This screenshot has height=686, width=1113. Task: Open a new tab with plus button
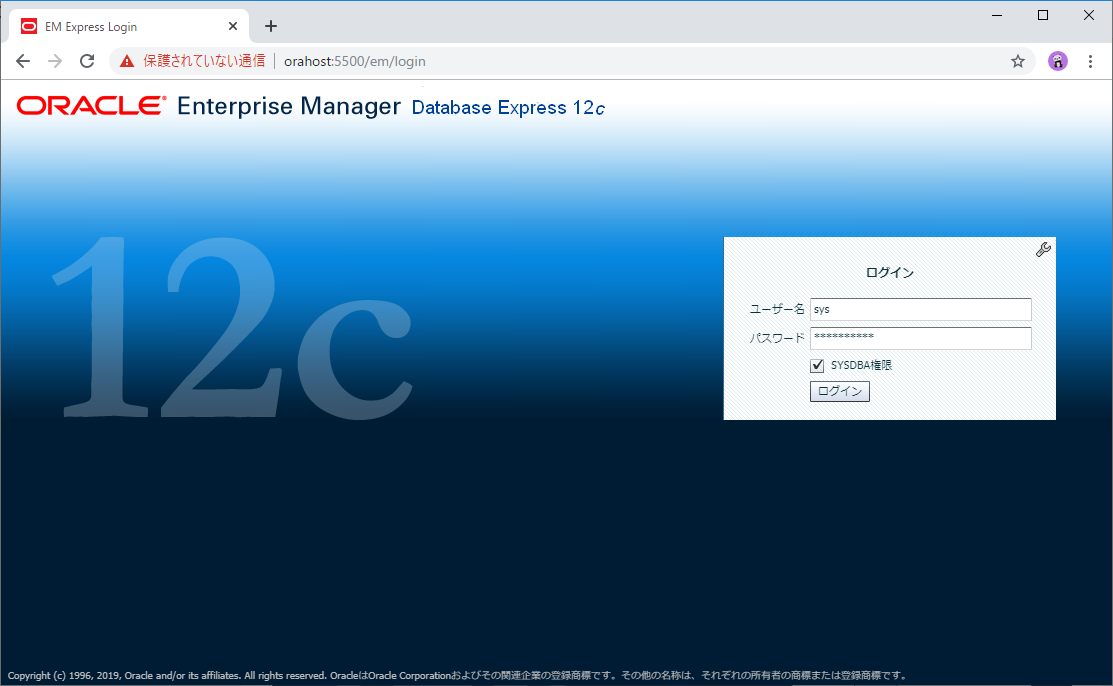tap(270, 26)
